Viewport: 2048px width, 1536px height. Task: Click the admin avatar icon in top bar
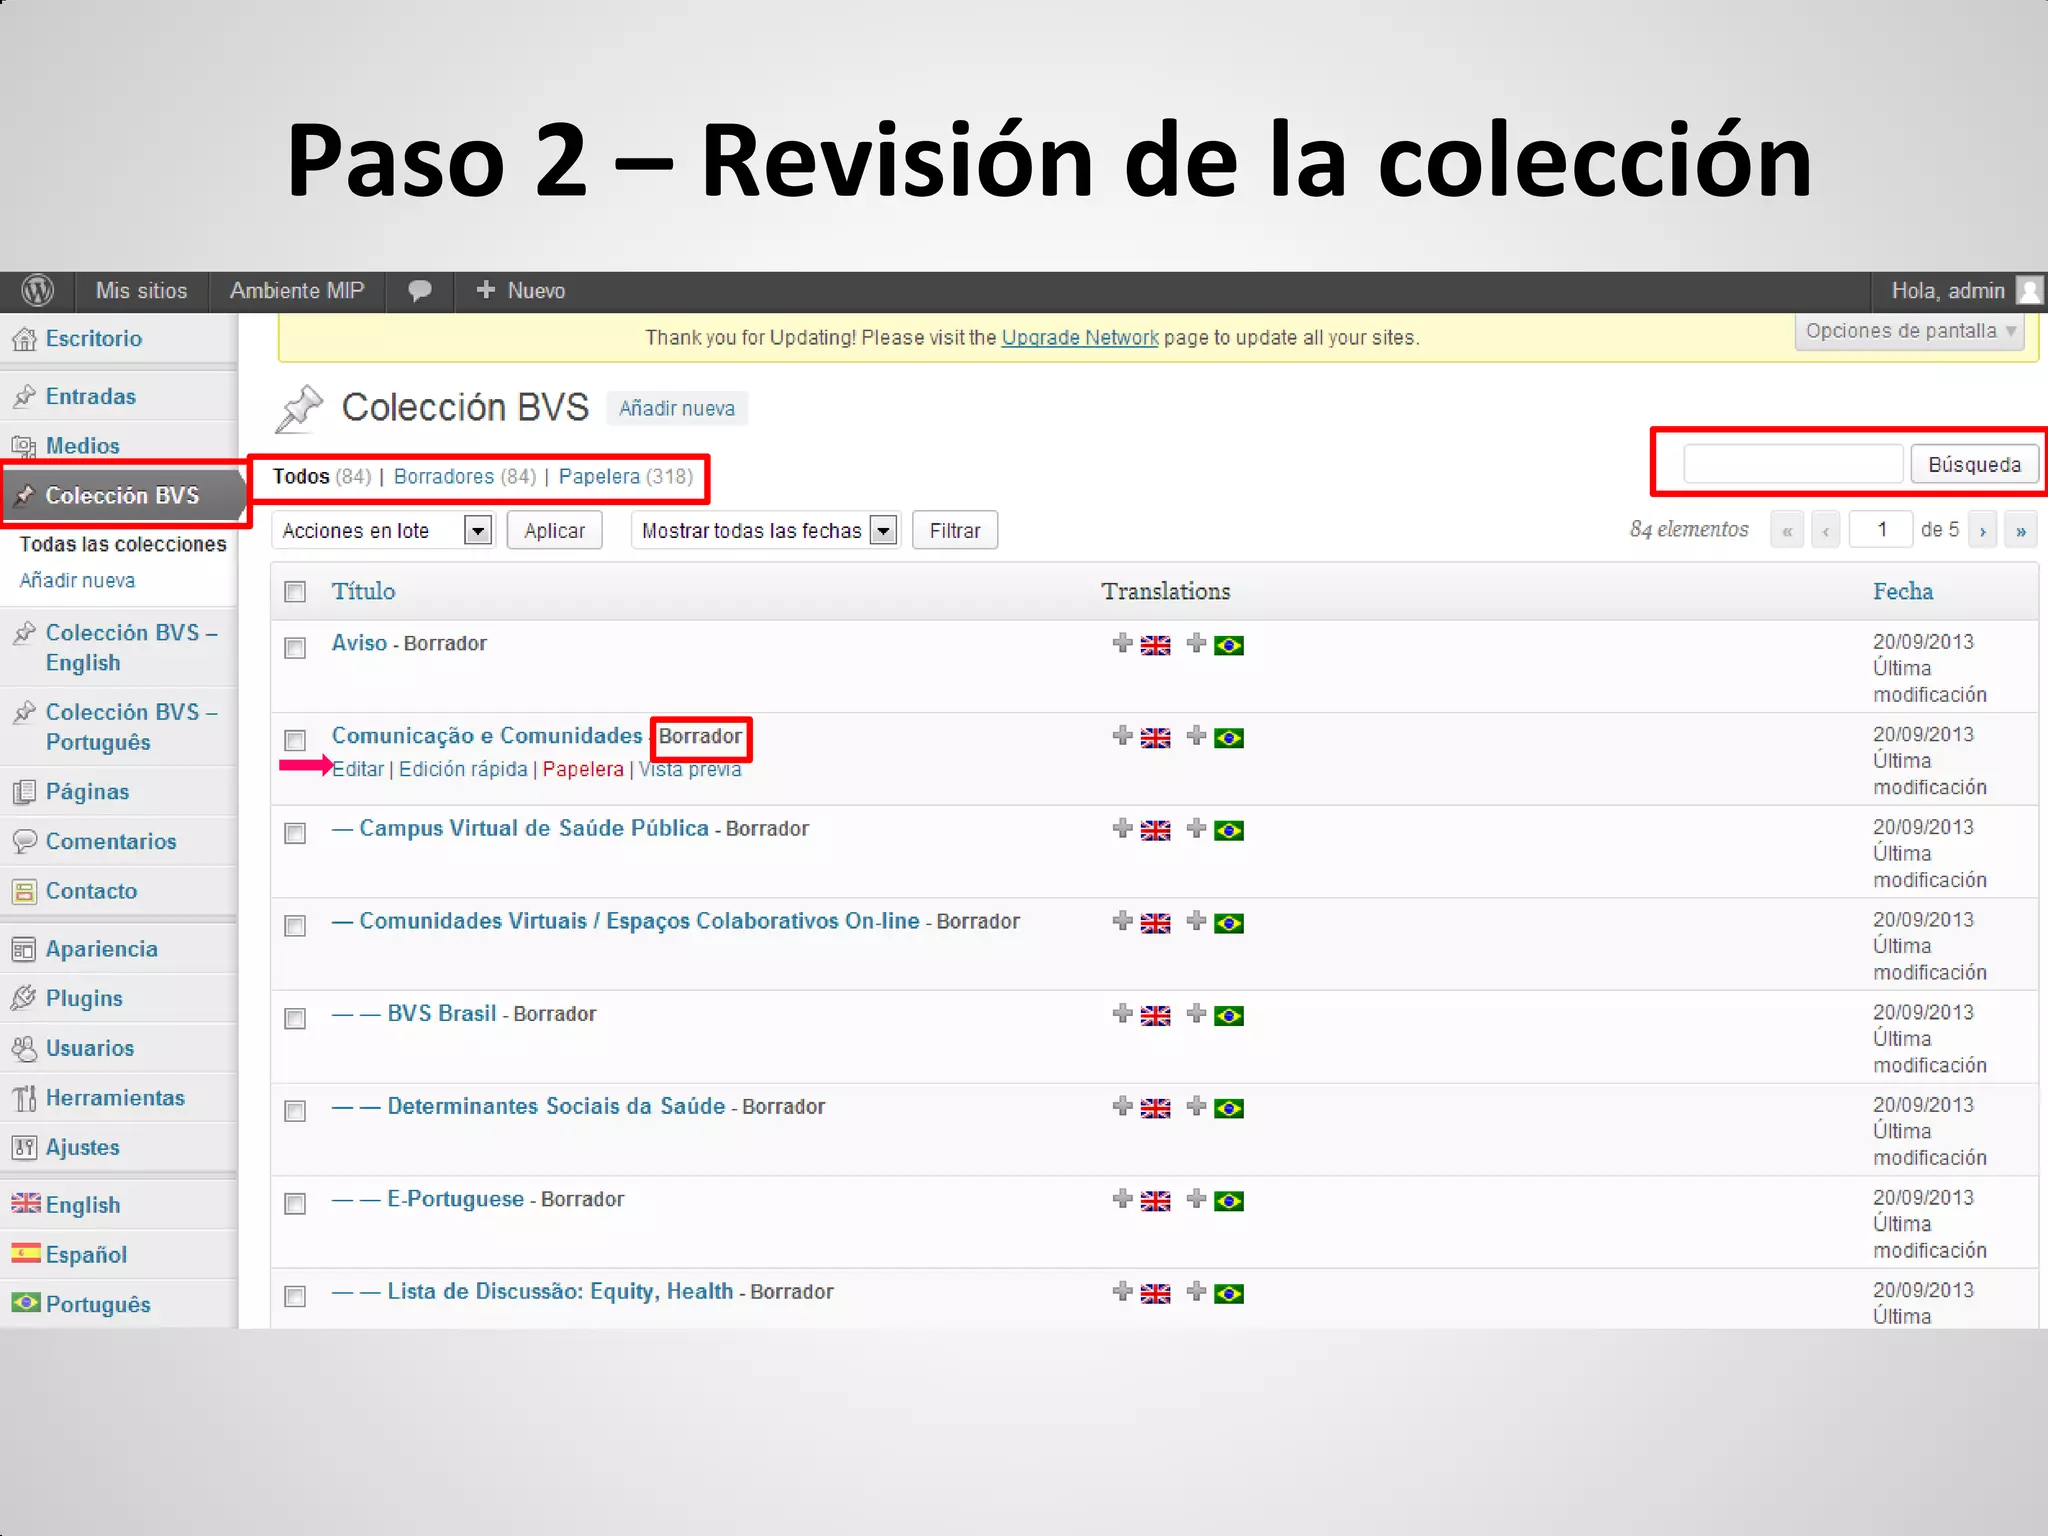(2030, 291)
